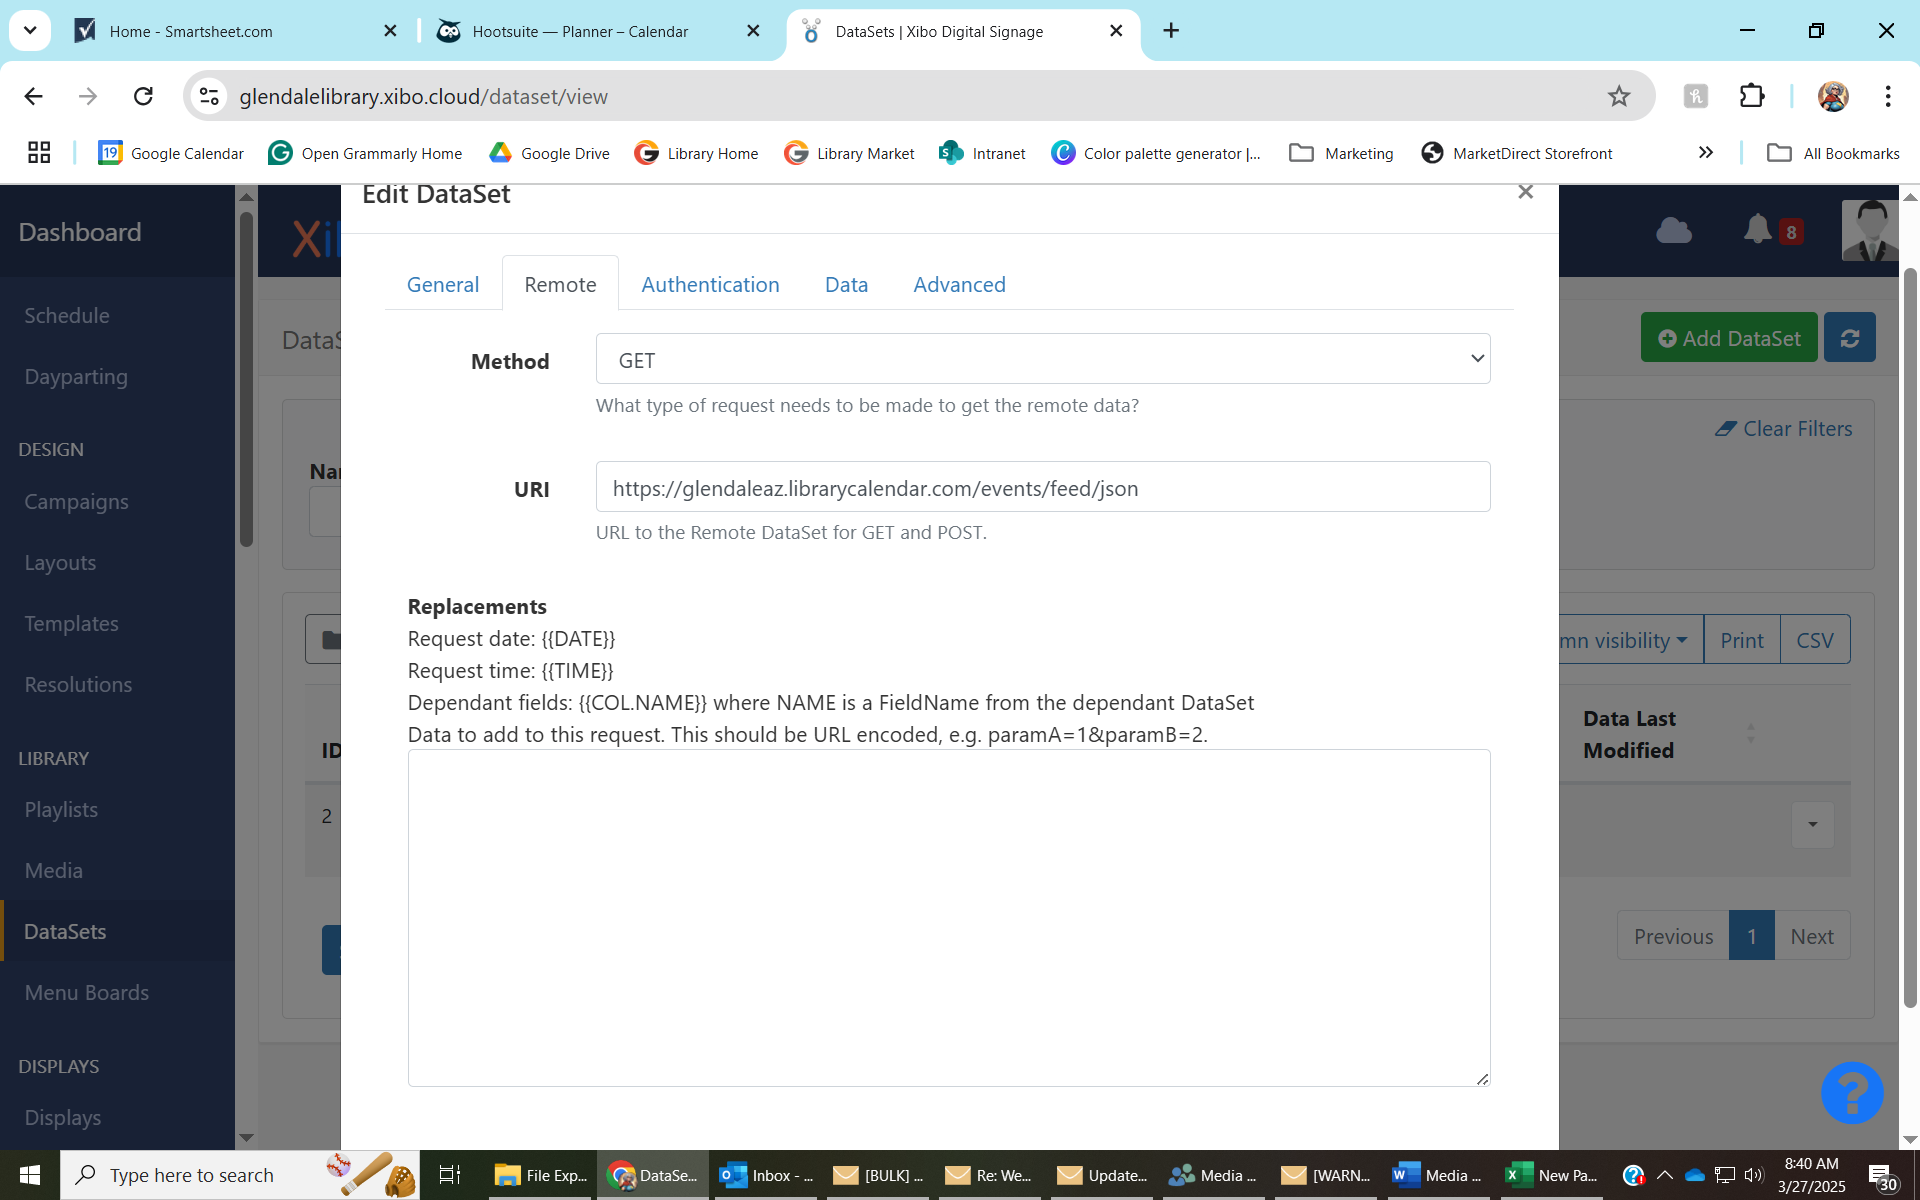Viewport: 1920px width, 1200px height.
Task: Open the Excel New Pa... taskbar item
Action: (x=1552, y=1175)
